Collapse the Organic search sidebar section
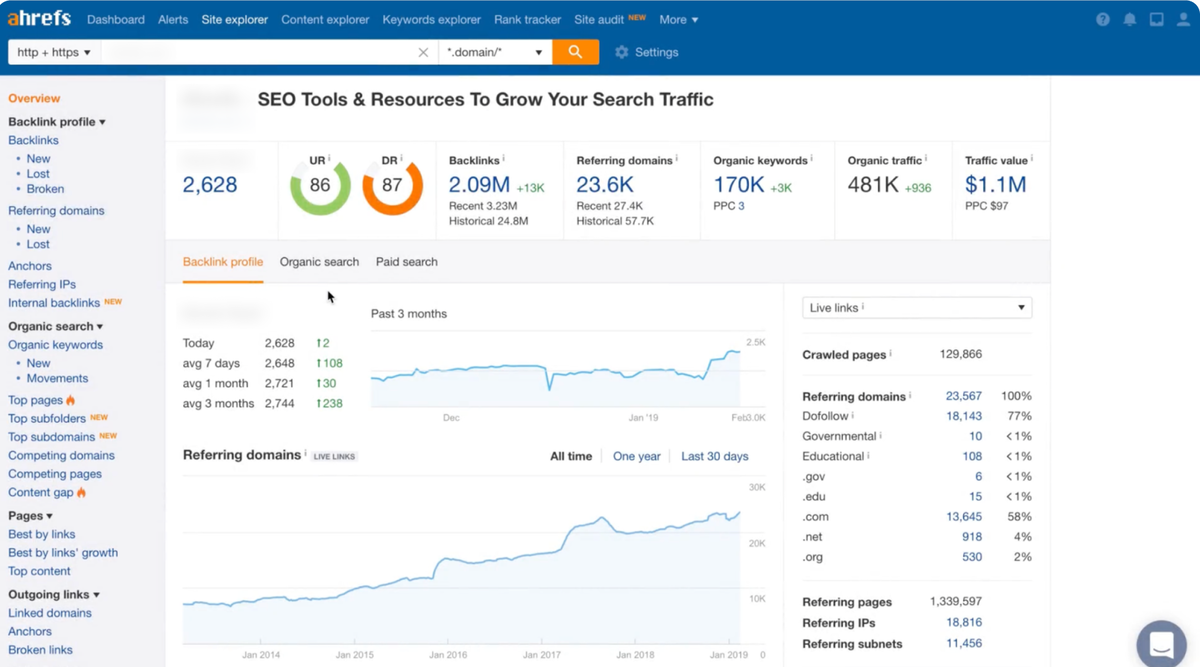1200x667 pixels. point(56,326)
